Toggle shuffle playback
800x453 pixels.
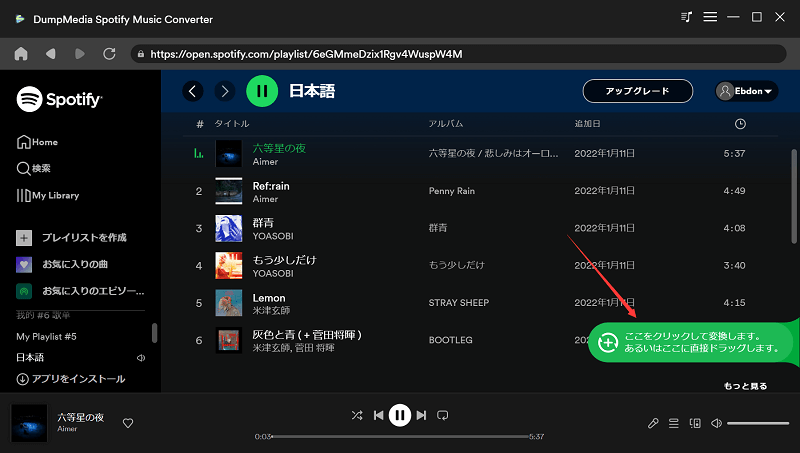[357, 415]
